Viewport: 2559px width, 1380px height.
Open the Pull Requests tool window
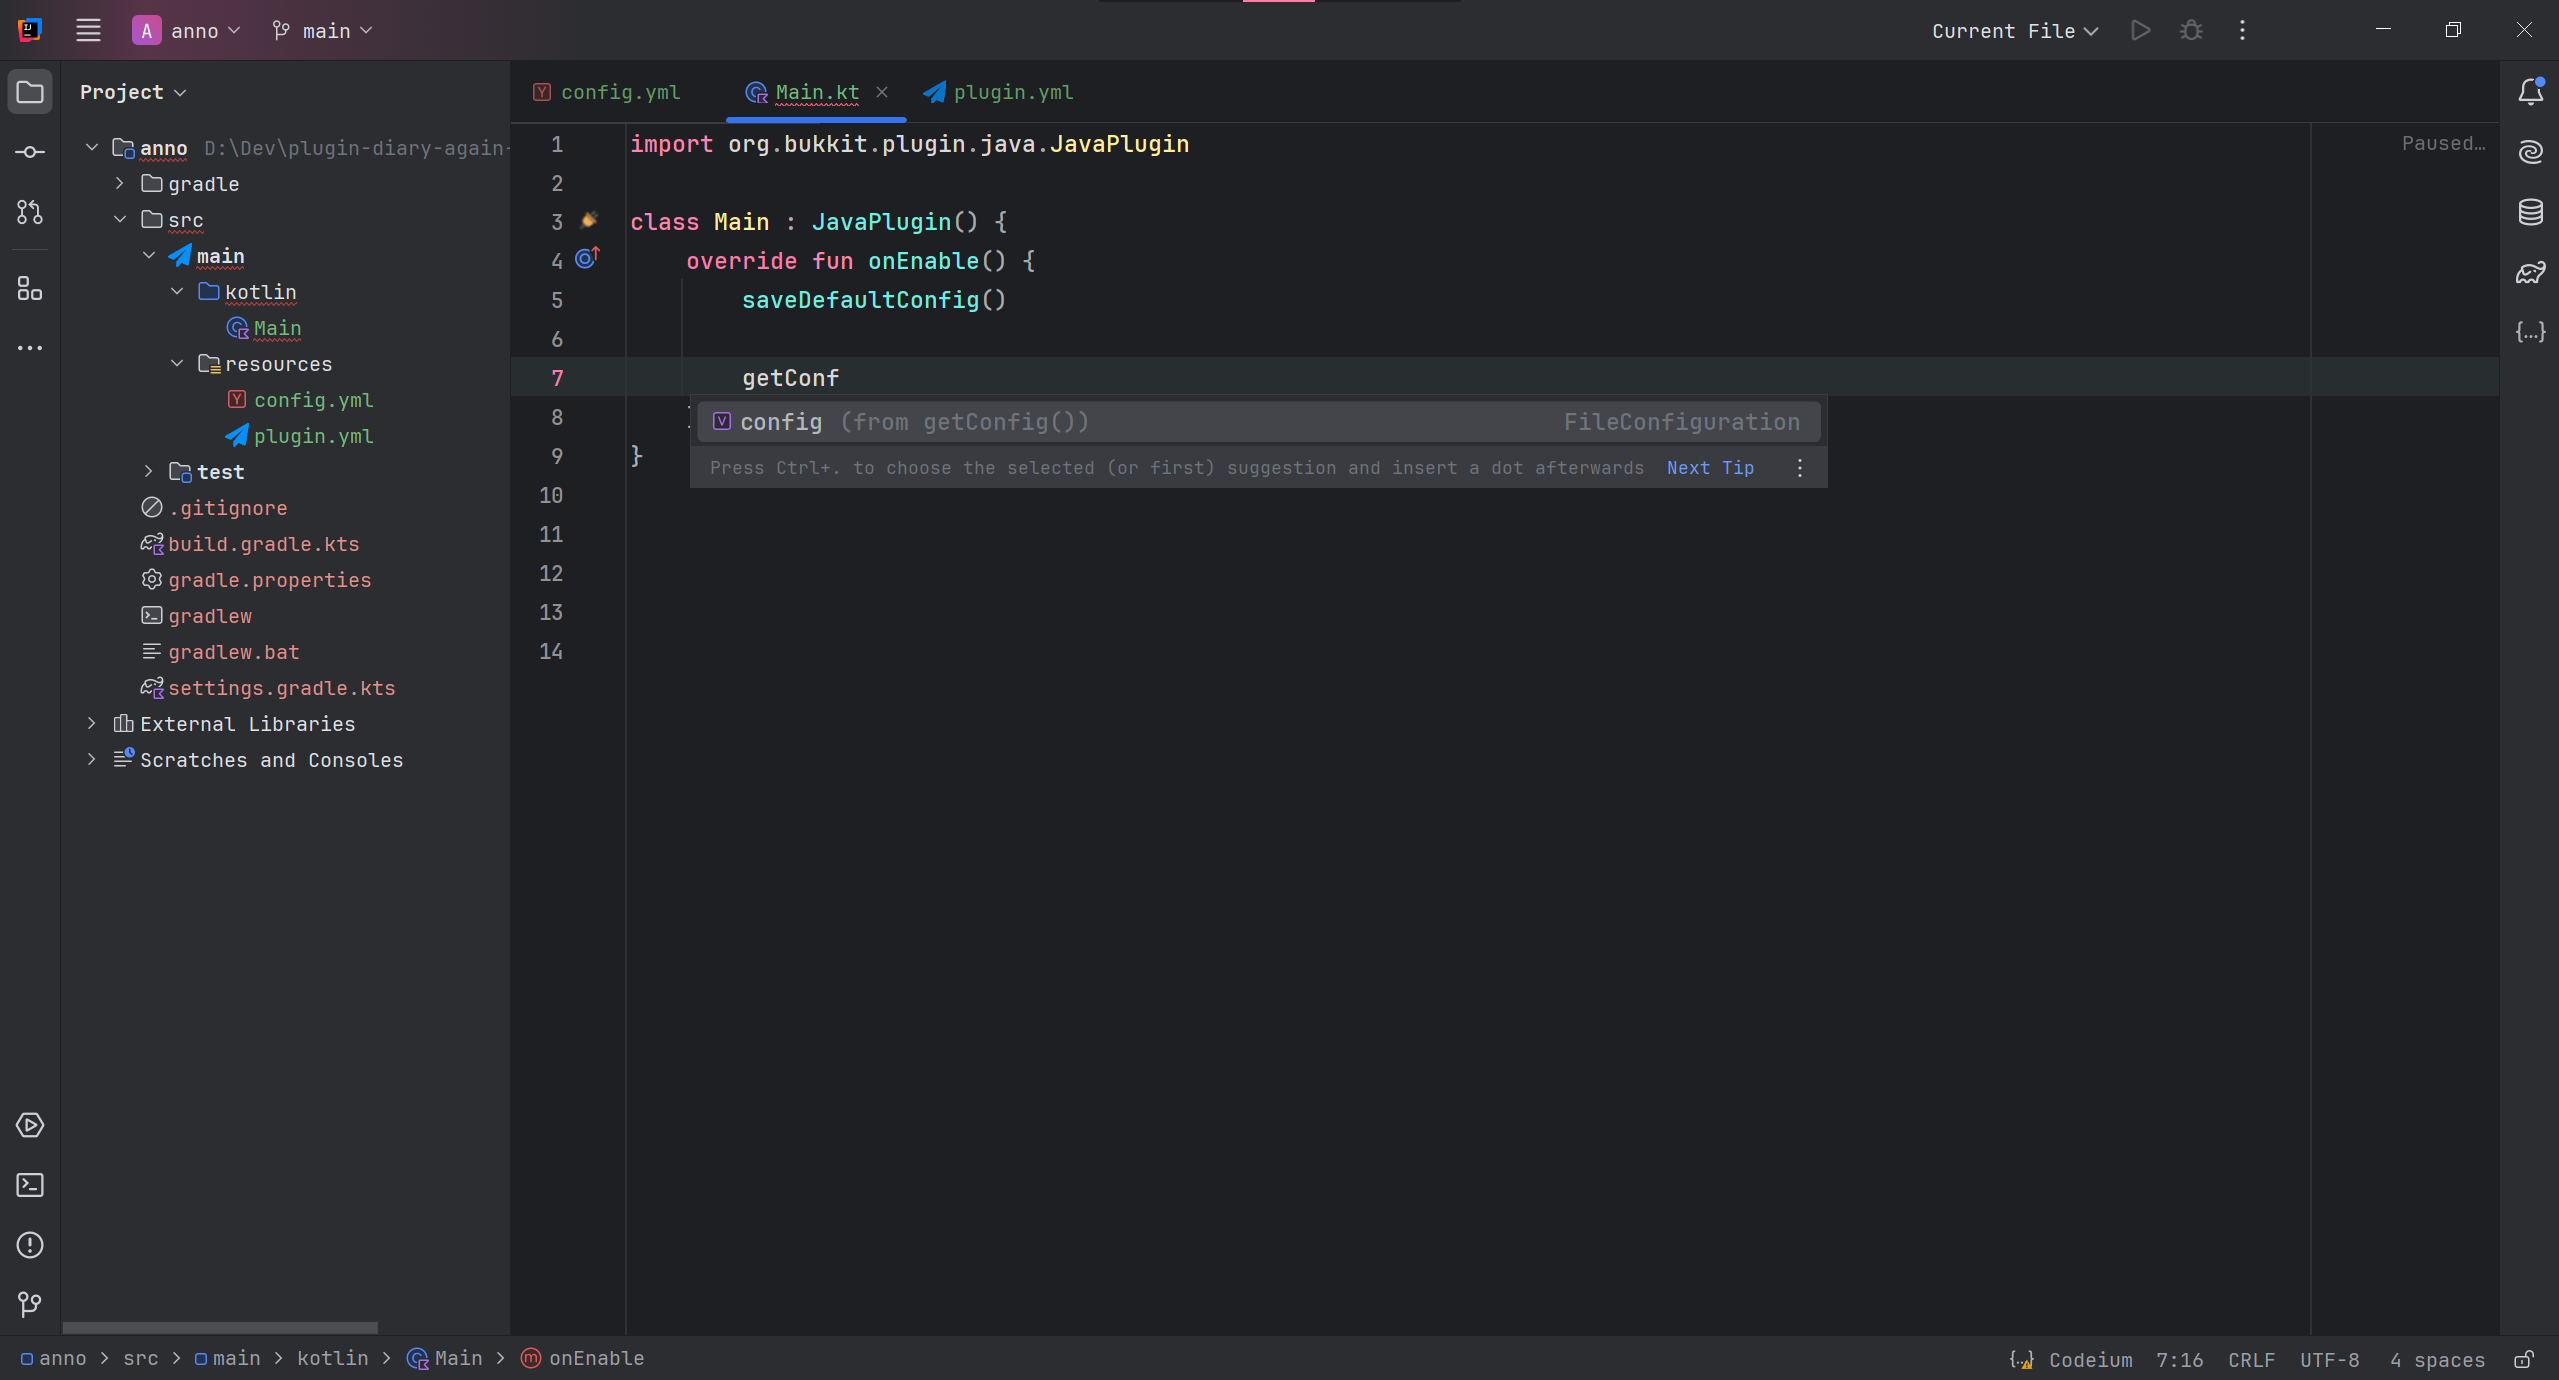pos(29,212)
